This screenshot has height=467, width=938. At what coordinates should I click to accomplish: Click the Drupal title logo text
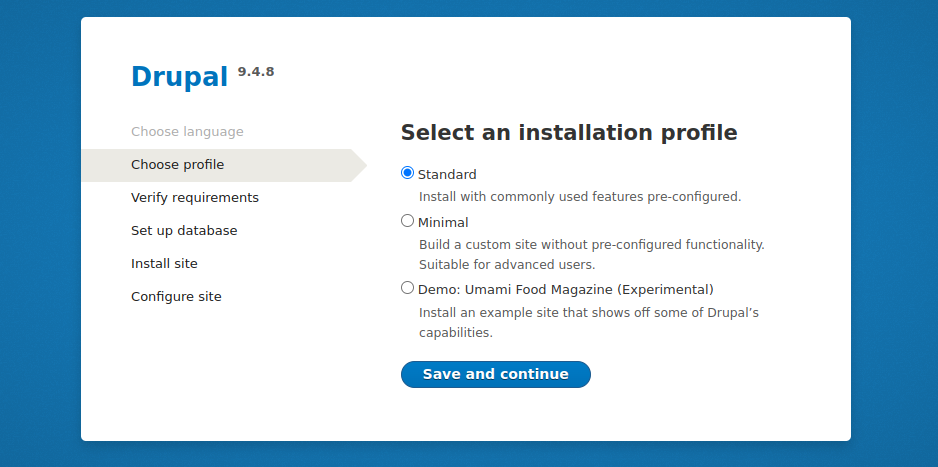click(x=179, y=77)
